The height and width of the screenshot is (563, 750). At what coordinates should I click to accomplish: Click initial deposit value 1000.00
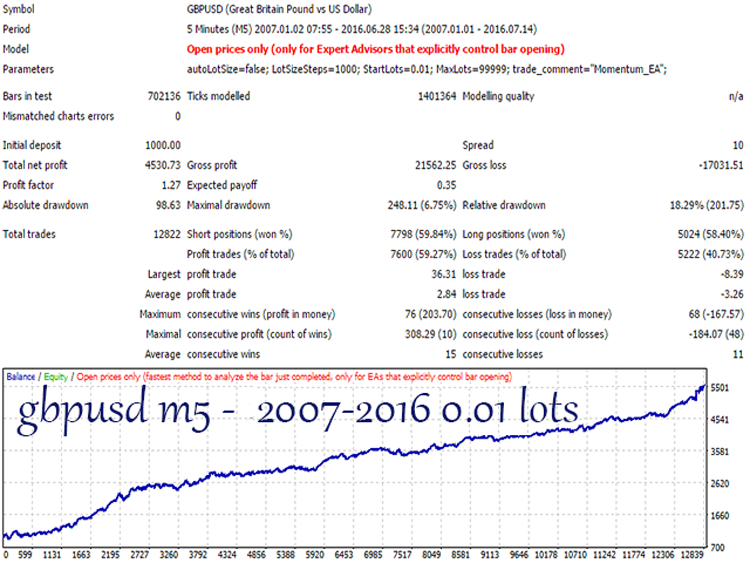click(163, 145)
